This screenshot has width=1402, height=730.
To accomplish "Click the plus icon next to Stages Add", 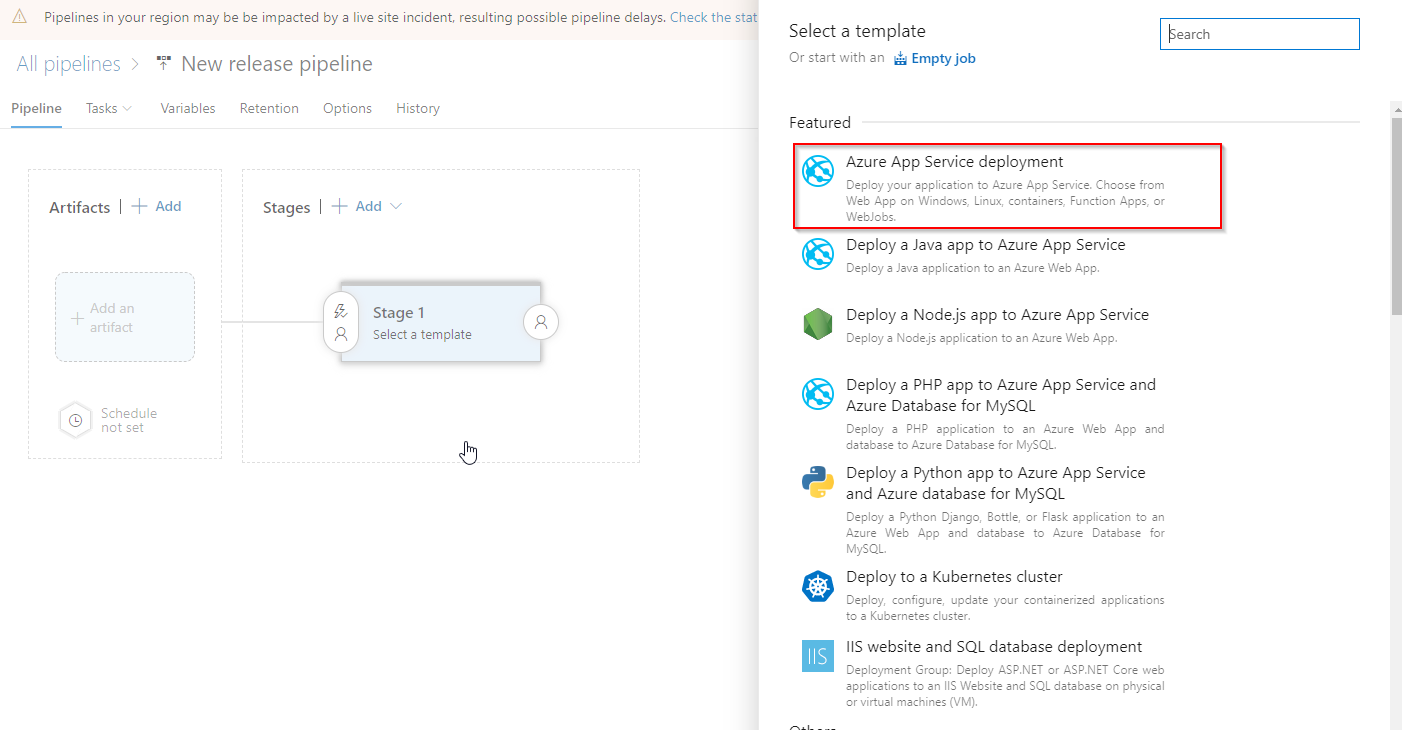I will coord(339,206).
